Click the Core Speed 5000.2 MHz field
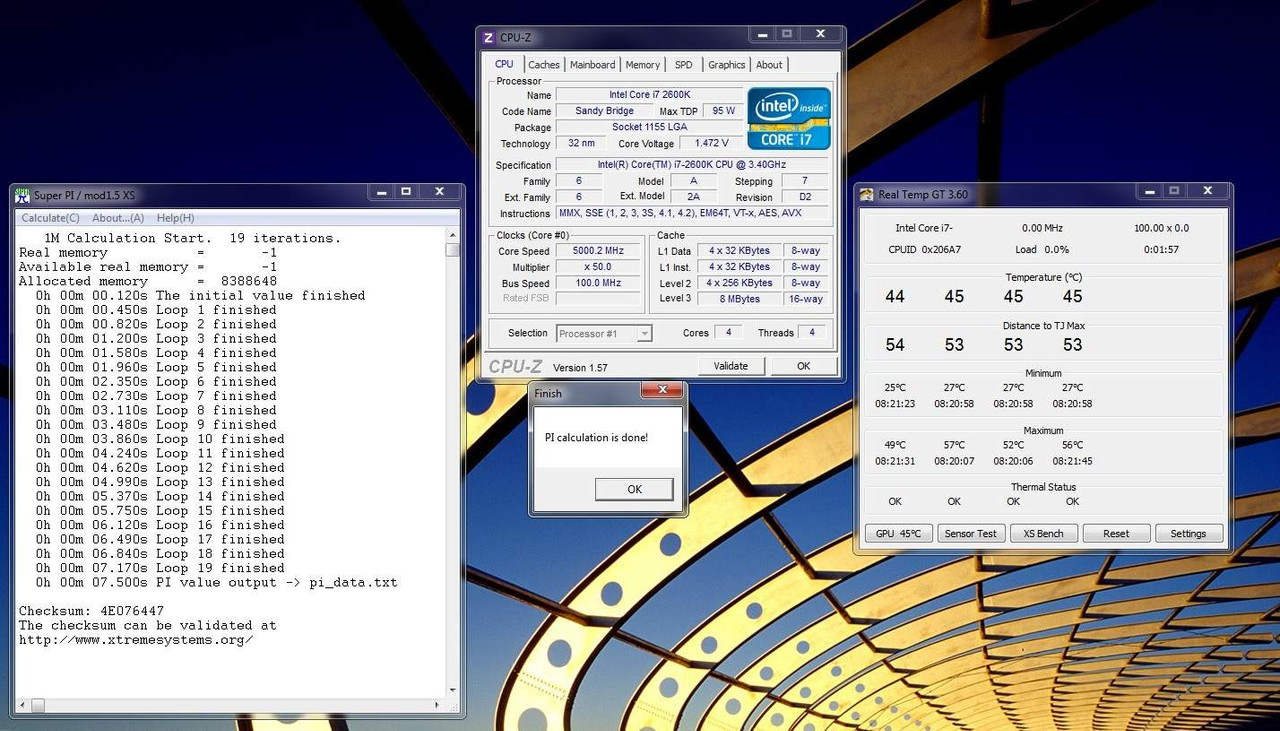The height and width of the screenshot is (731, 1280). [x=598, y=251]
